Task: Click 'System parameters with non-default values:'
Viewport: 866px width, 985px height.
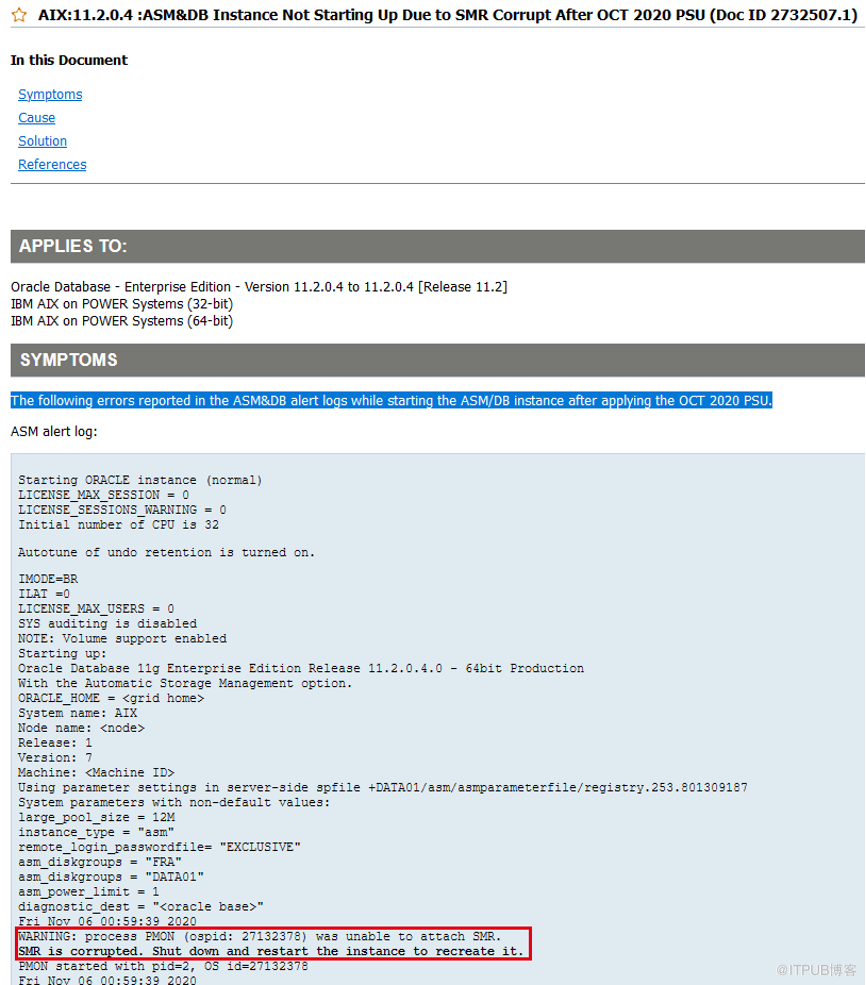Action: pyautogui.click(x=174, y=803)
